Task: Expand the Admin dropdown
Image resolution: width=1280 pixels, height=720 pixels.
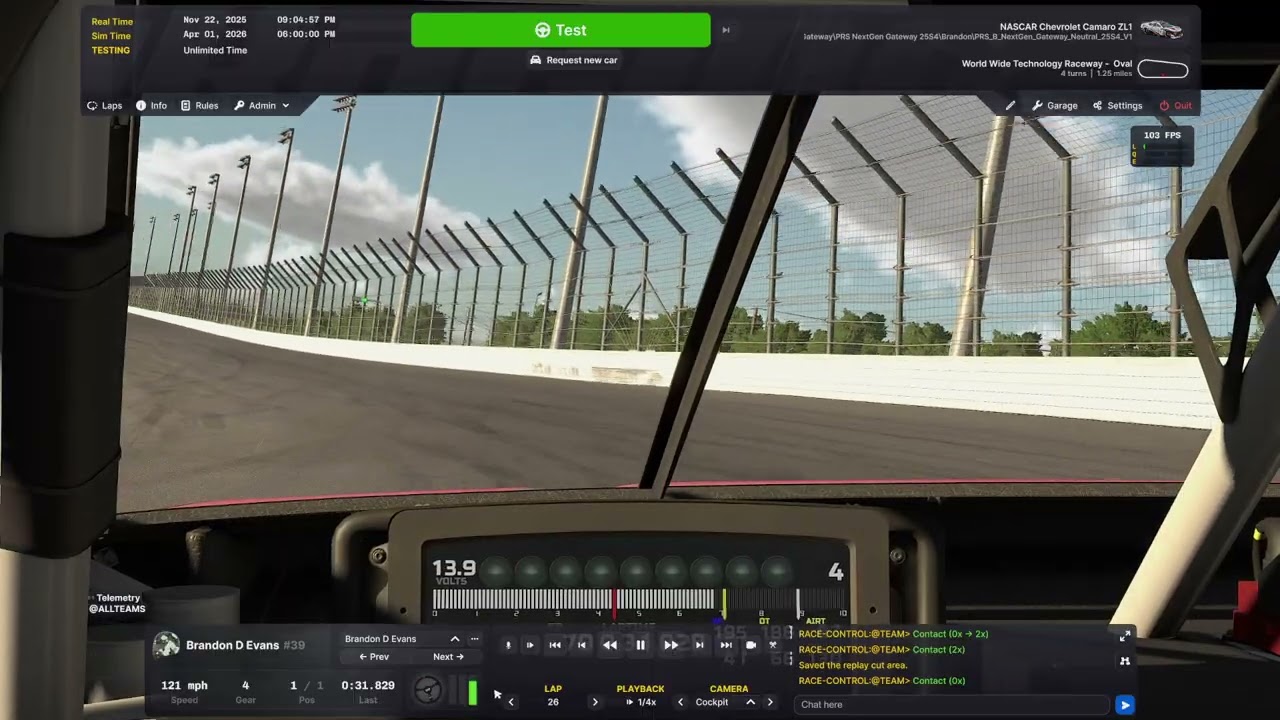Action: (x=262, y=105)
